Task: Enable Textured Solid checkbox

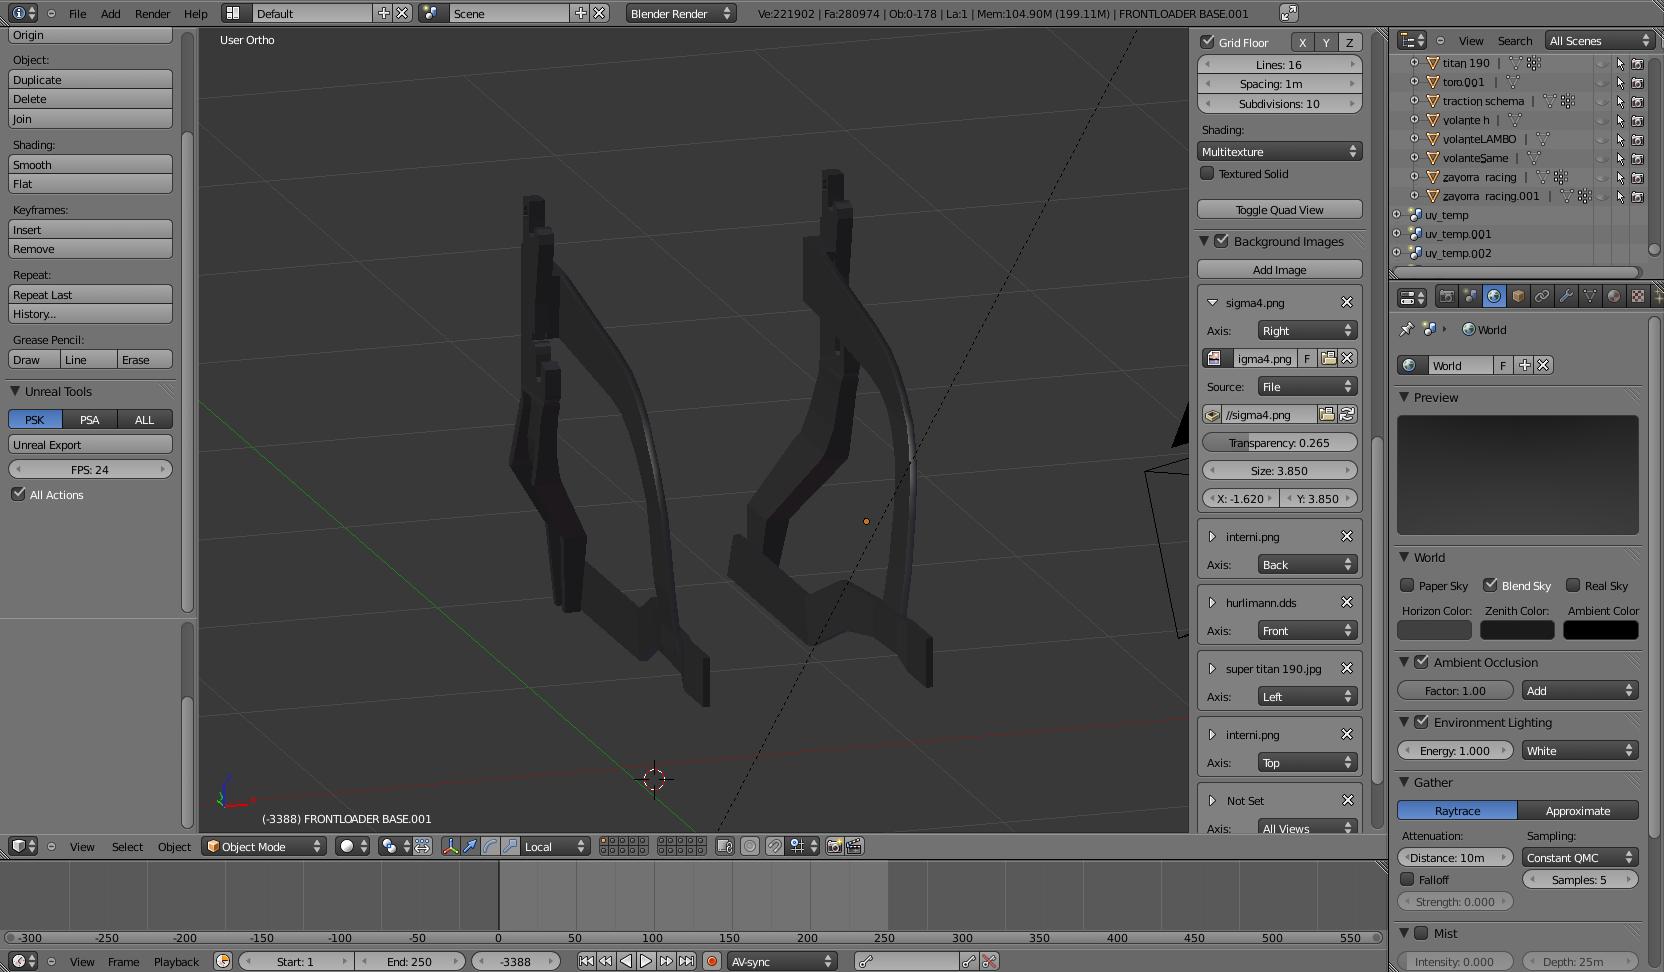Action: [1208, 173]
